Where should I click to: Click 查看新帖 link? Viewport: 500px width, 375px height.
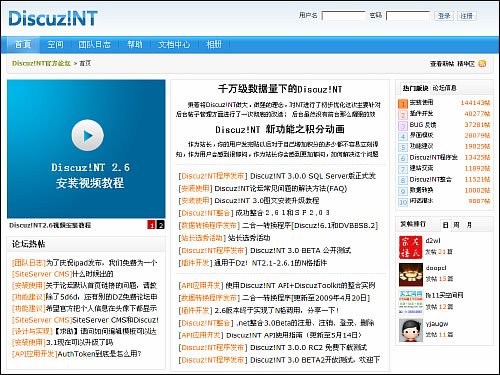point(442,64)
